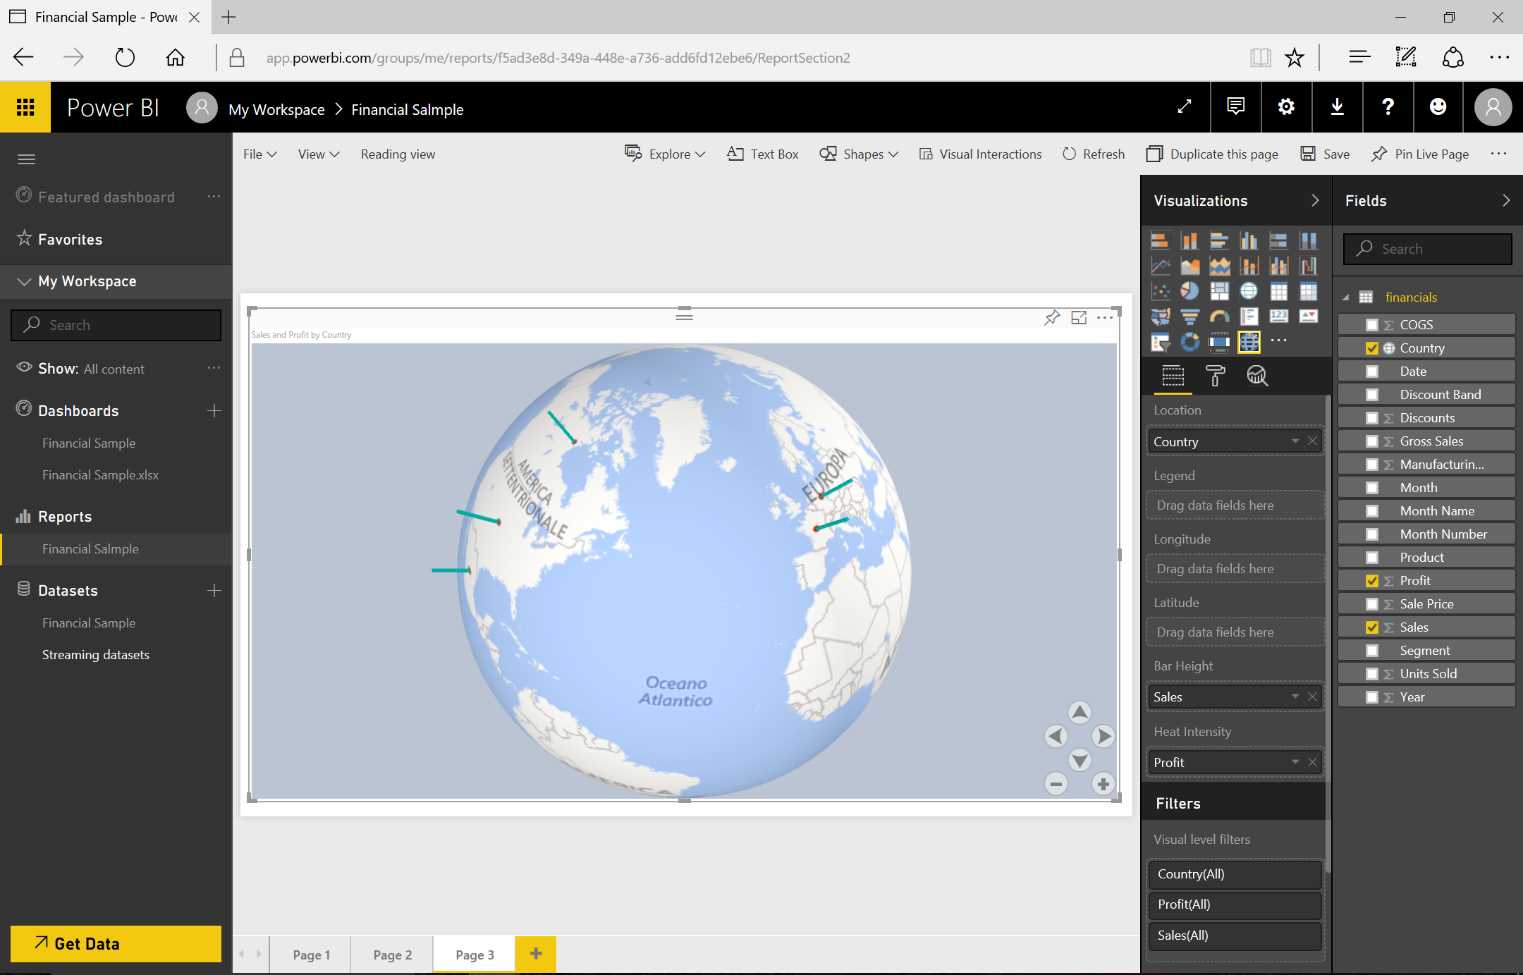Open Power BI settings gear
The height and width of the screenshot is (975, 1523).
coord(1286,107)
